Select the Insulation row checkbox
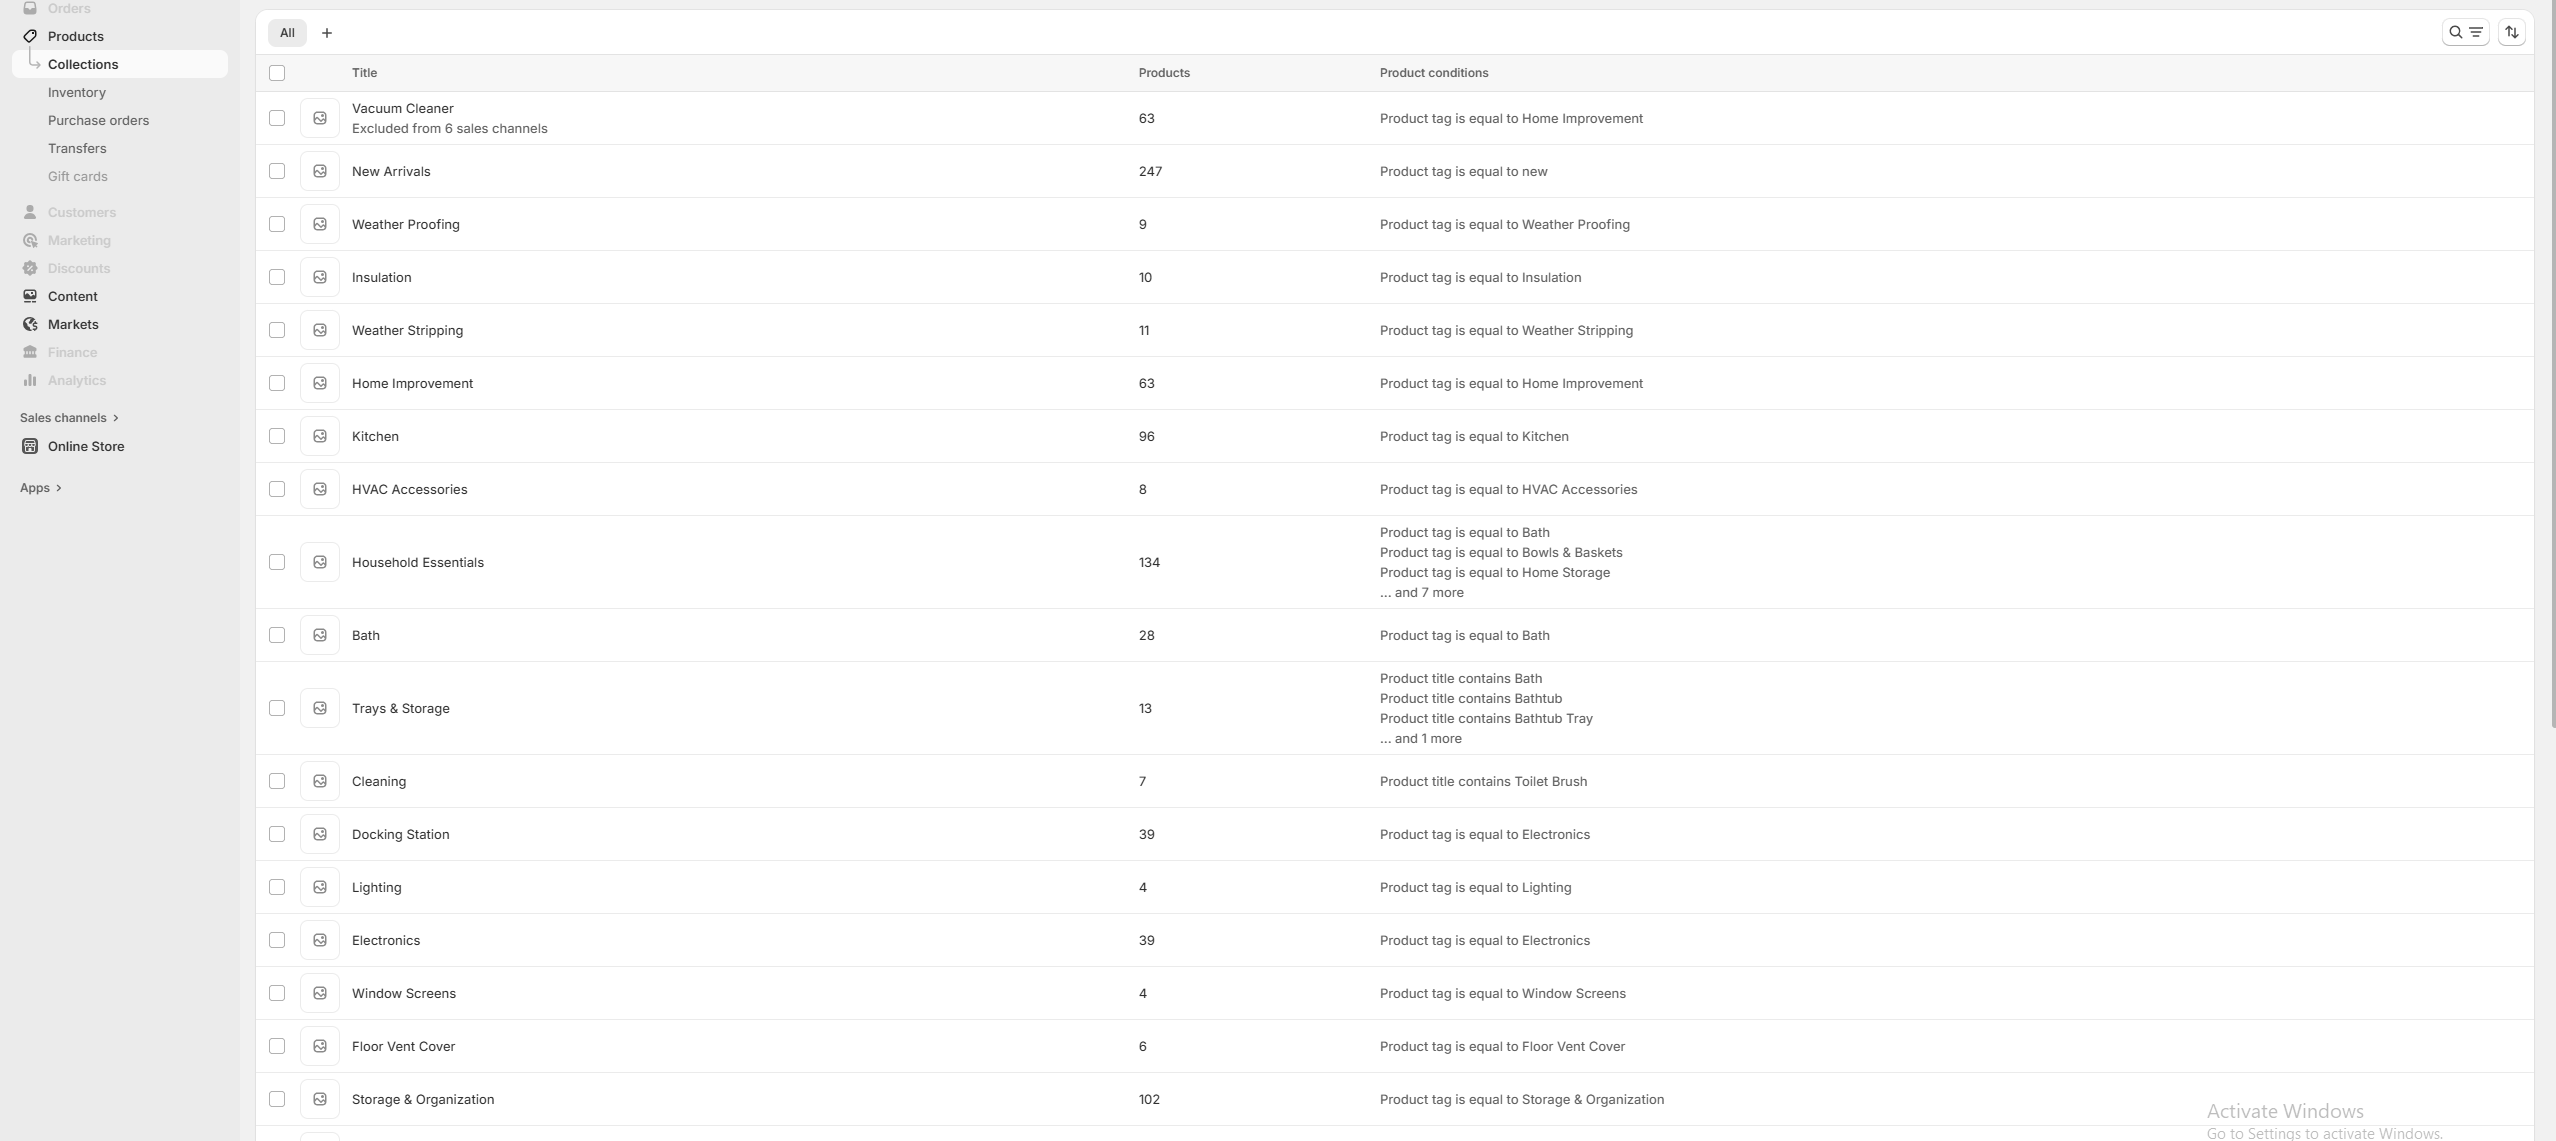The height and width of the screenshot is (1141, 2556). point(277,277)
